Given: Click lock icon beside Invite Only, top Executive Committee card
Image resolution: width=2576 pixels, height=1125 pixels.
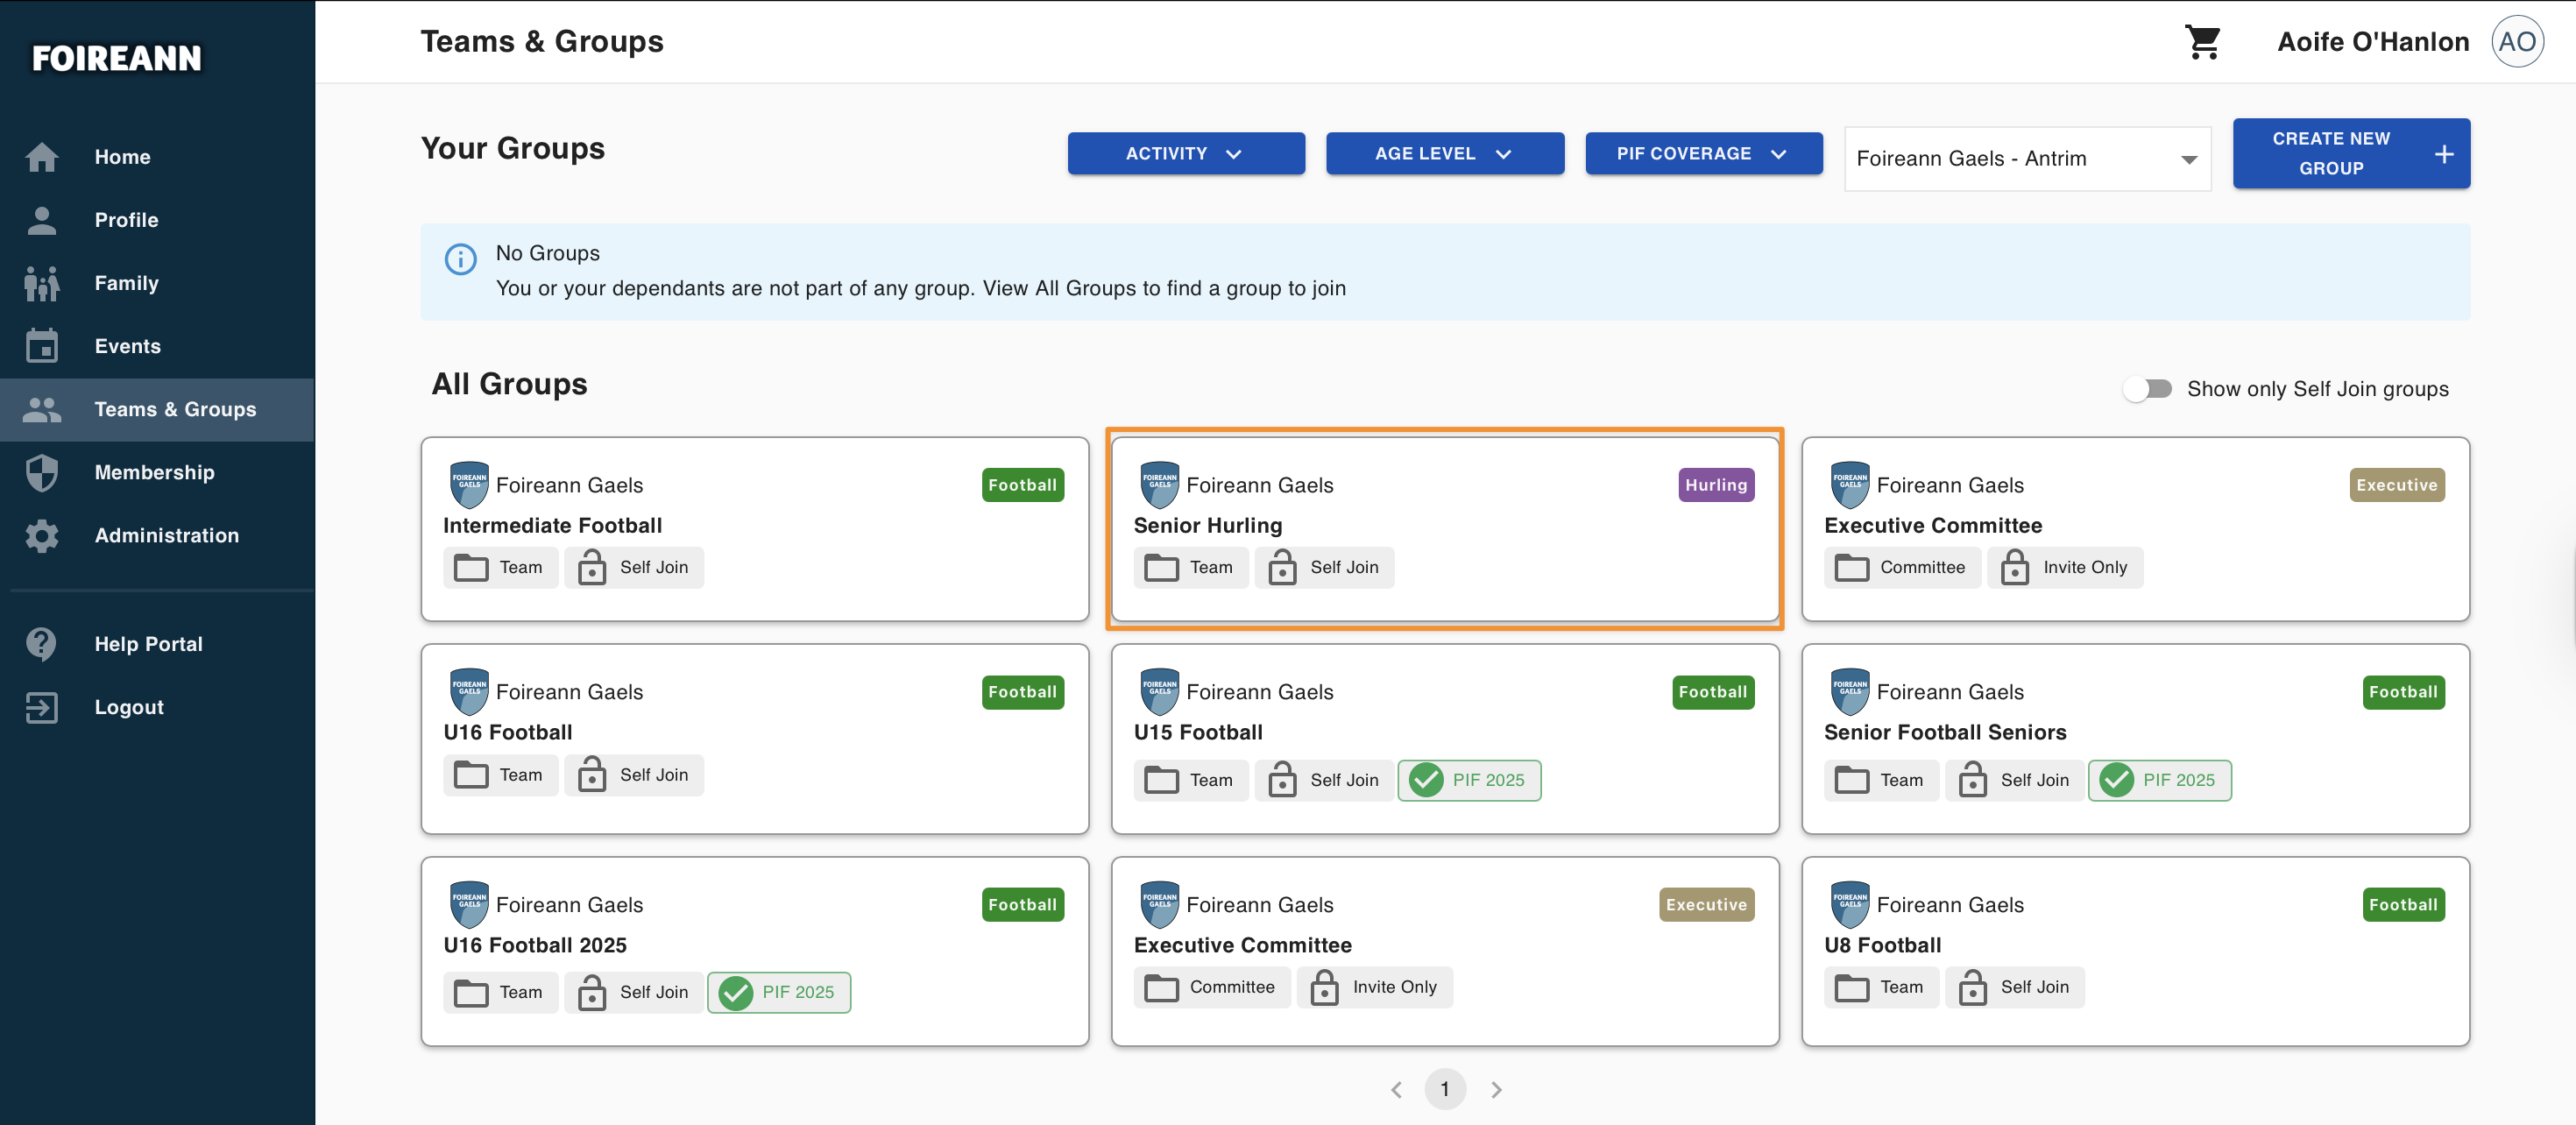Looking at the screenshot, I should tap(2014, 567).
